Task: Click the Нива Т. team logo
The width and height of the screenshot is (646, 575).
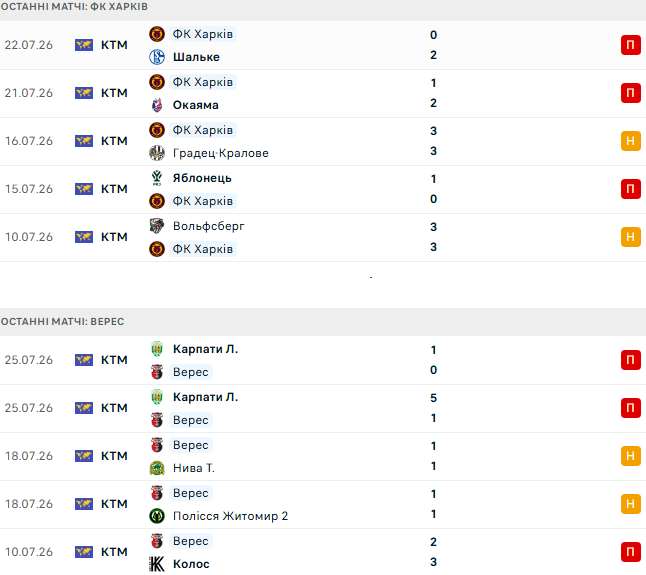Action: [157, 468]
